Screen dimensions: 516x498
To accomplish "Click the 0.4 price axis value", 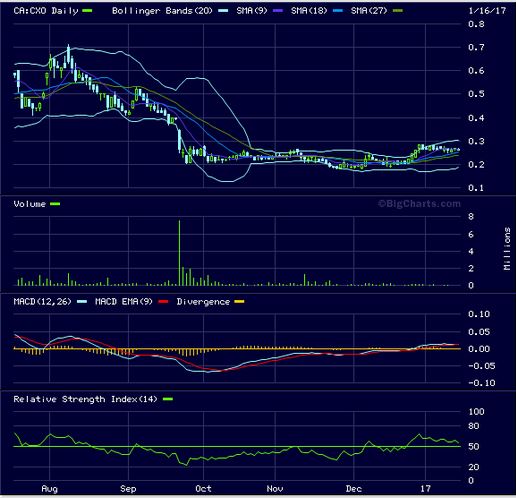I will pos(476,118).
